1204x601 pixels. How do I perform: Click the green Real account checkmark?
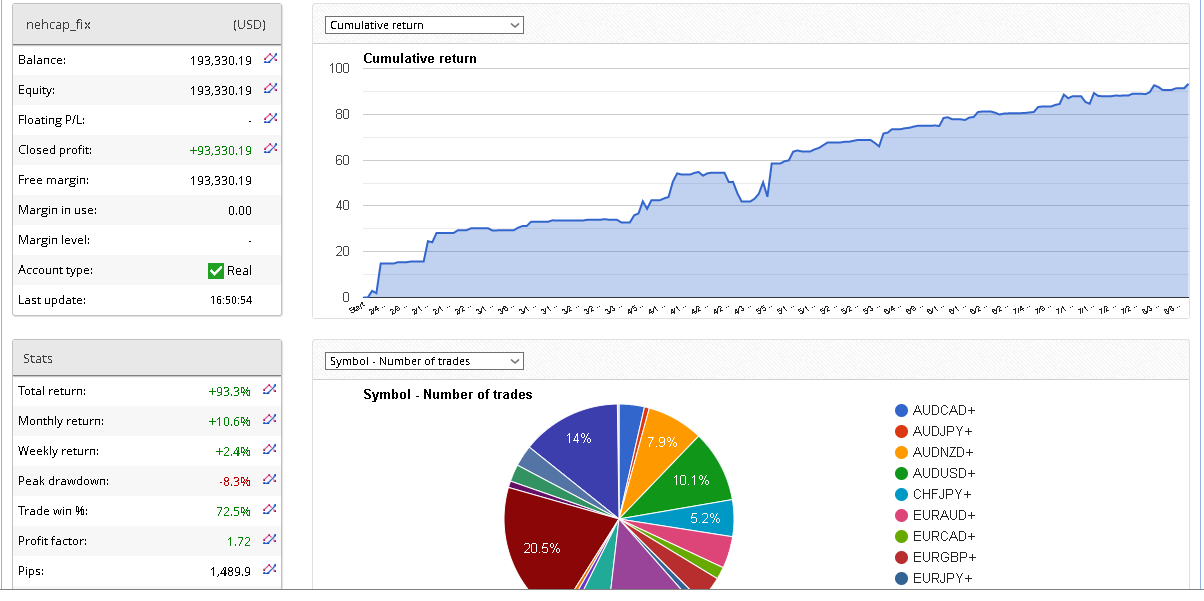(x=215, y=270)
